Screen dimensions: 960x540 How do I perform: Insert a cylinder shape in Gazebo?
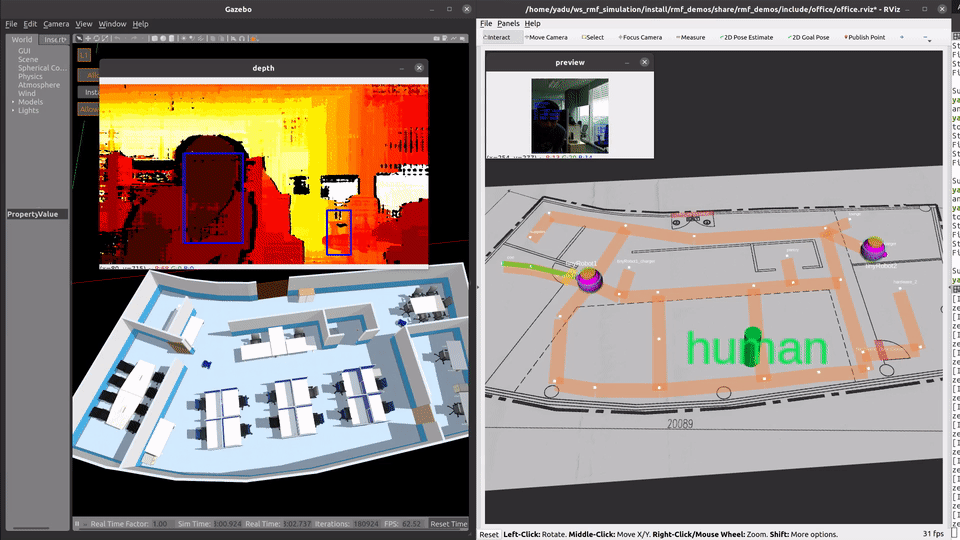point(172,38)
